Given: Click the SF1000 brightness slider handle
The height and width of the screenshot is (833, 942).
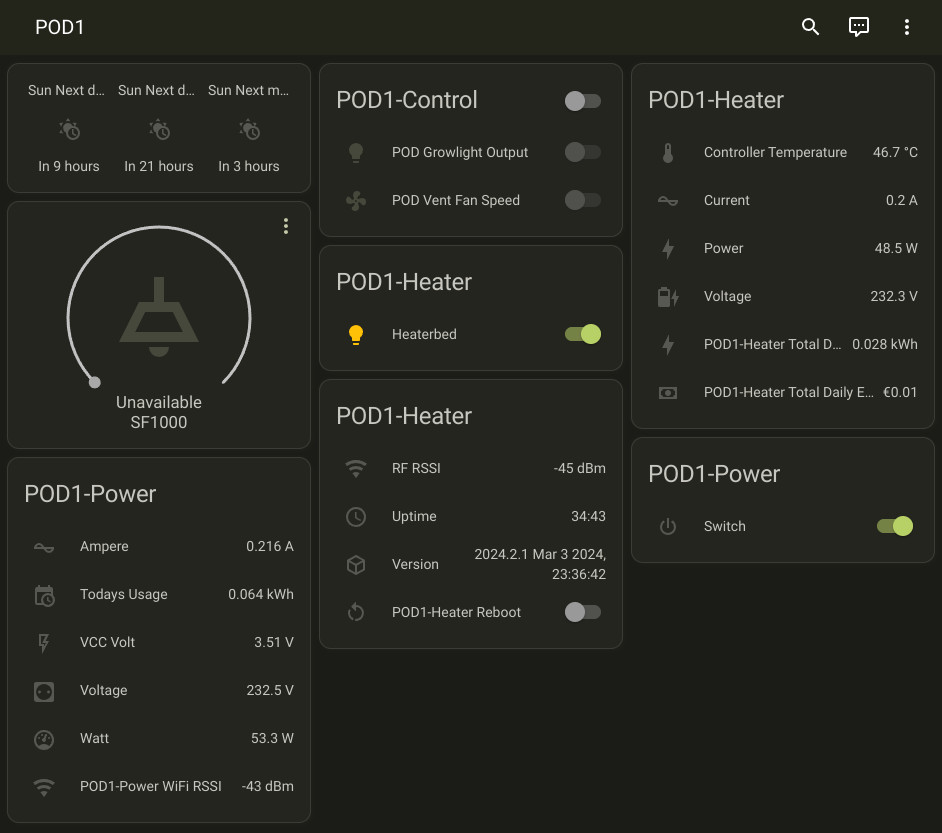Looking at the screenshot, I should pyautogui.click(x=94, y=383).
